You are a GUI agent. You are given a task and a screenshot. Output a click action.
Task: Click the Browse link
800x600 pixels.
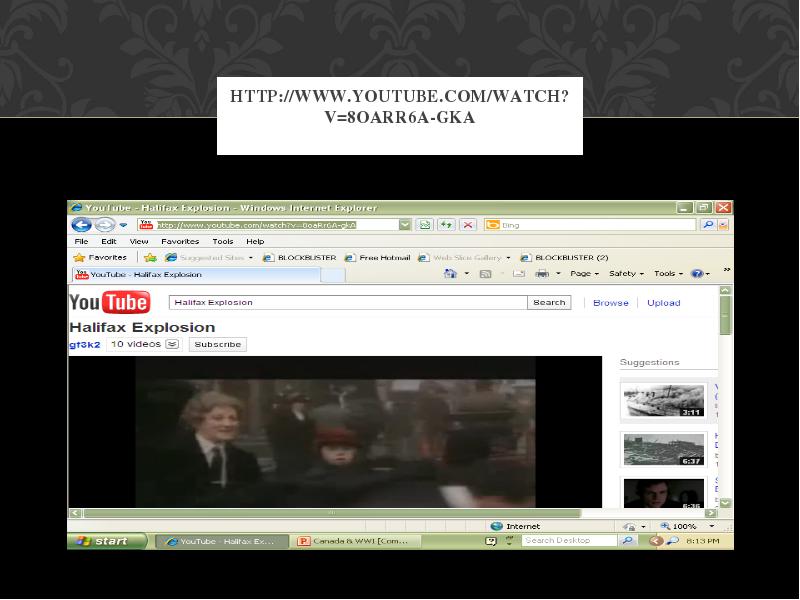[611, 303]
